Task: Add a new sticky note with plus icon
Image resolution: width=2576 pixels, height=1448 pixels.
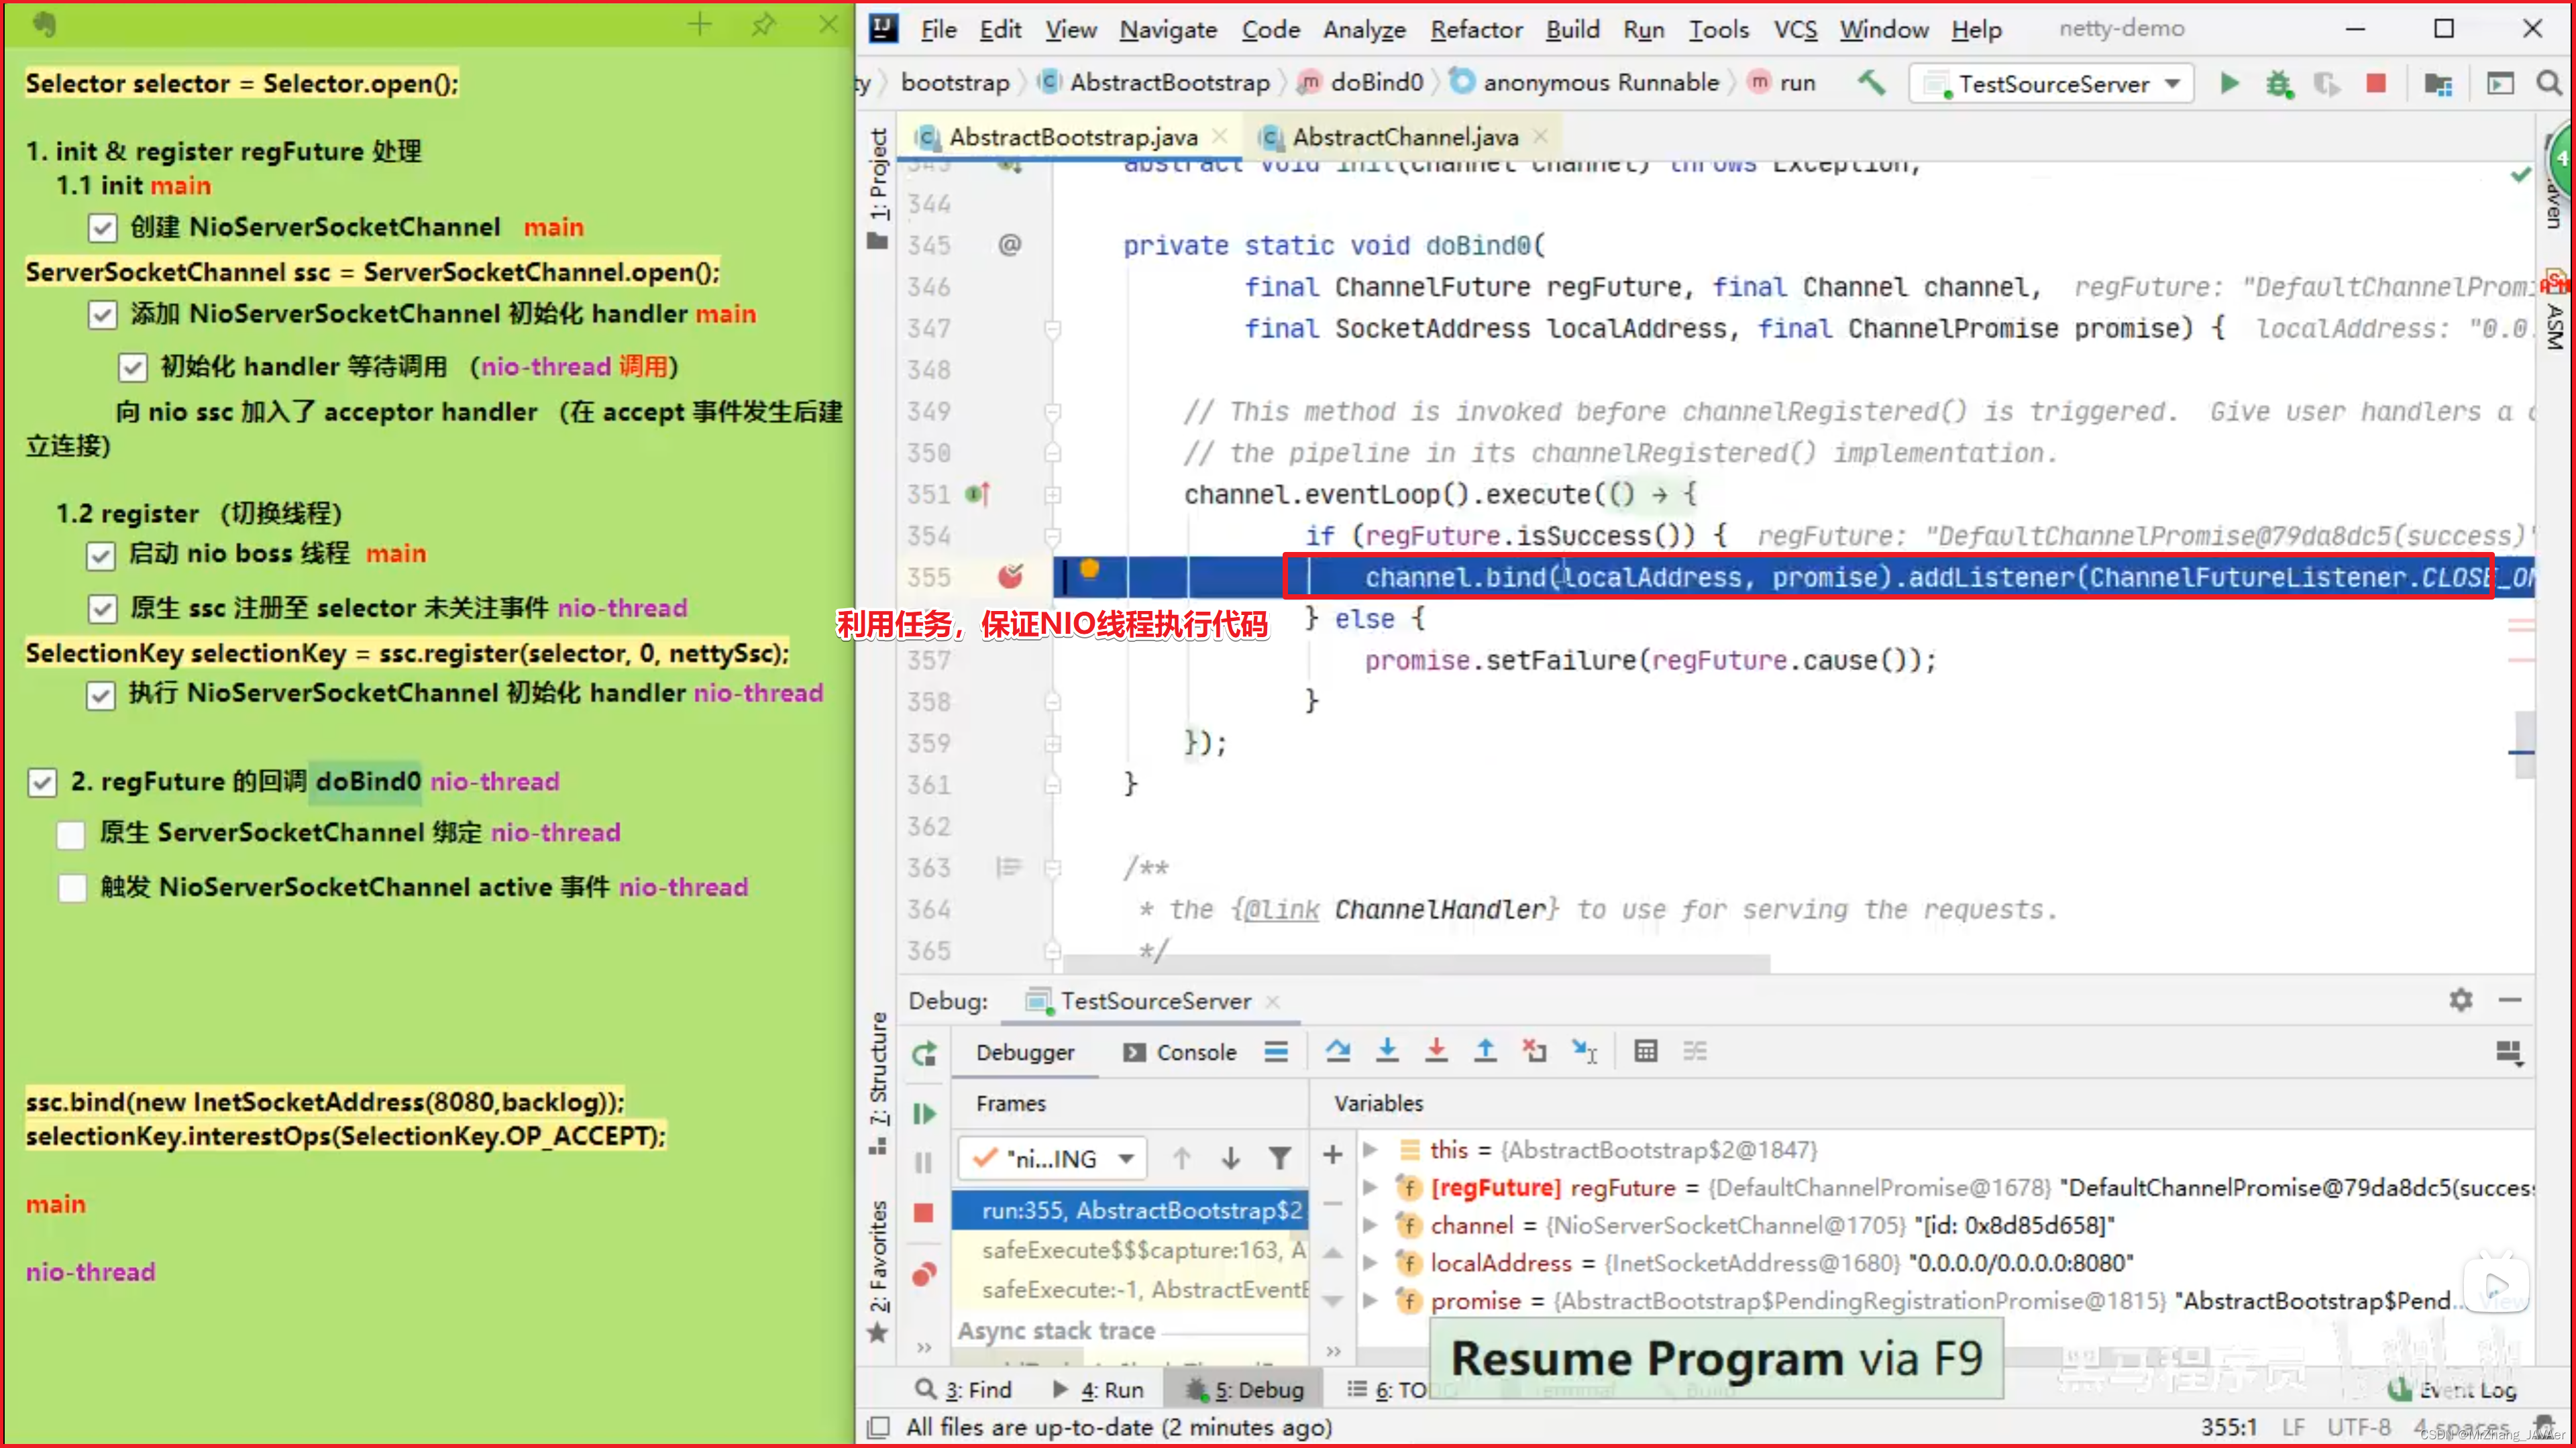Action: (700, 24)
